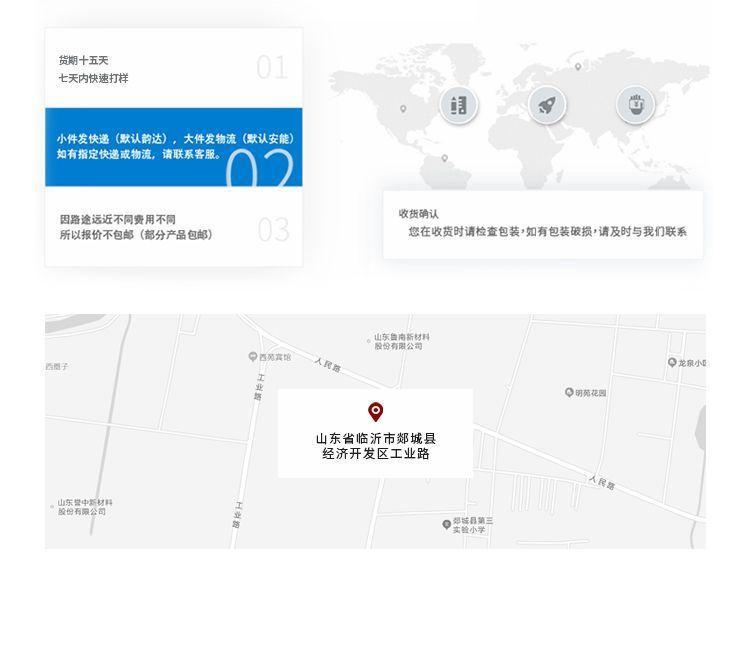This screenshot has height=648, width=750.
Task: Click the rocket icon on world map
Action: point(547,105)
